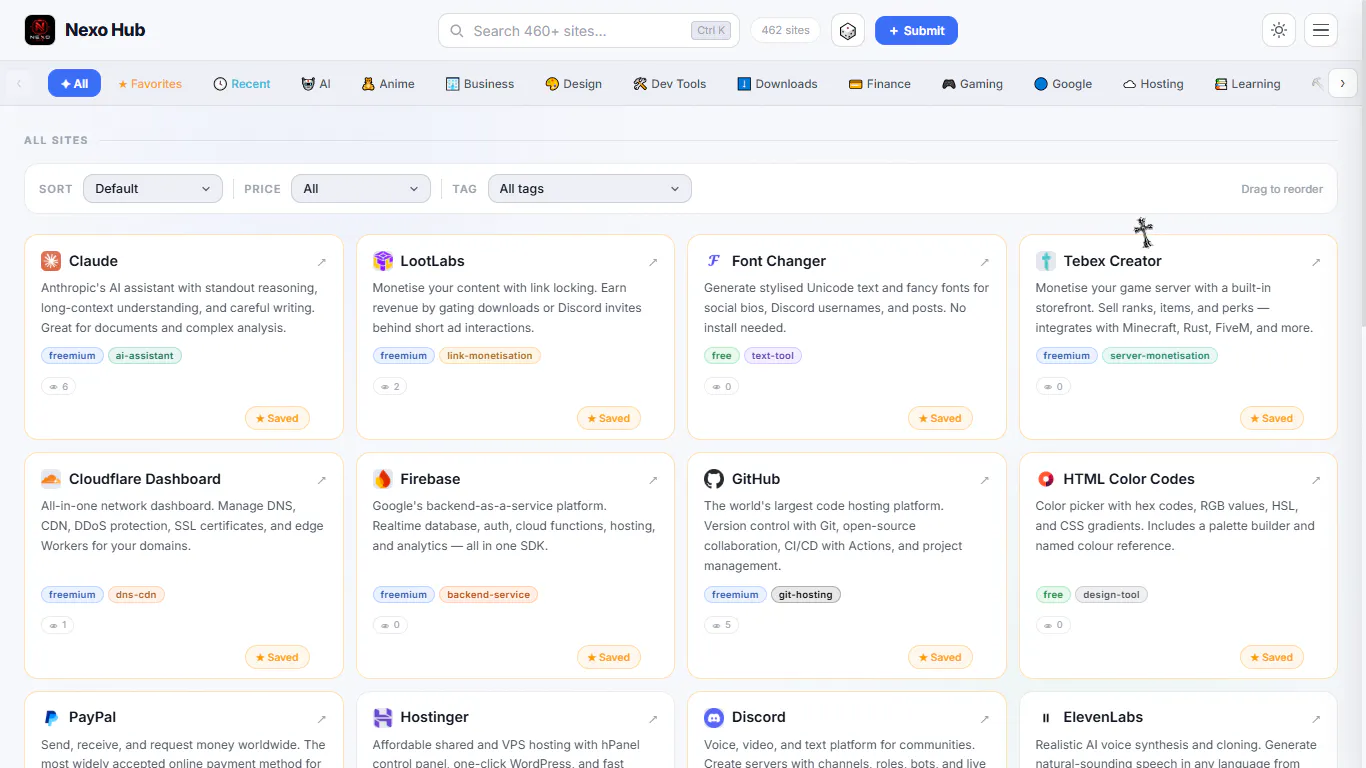Filter by the design-tool tag
1366x768 pixels.
pos(1111,595)
